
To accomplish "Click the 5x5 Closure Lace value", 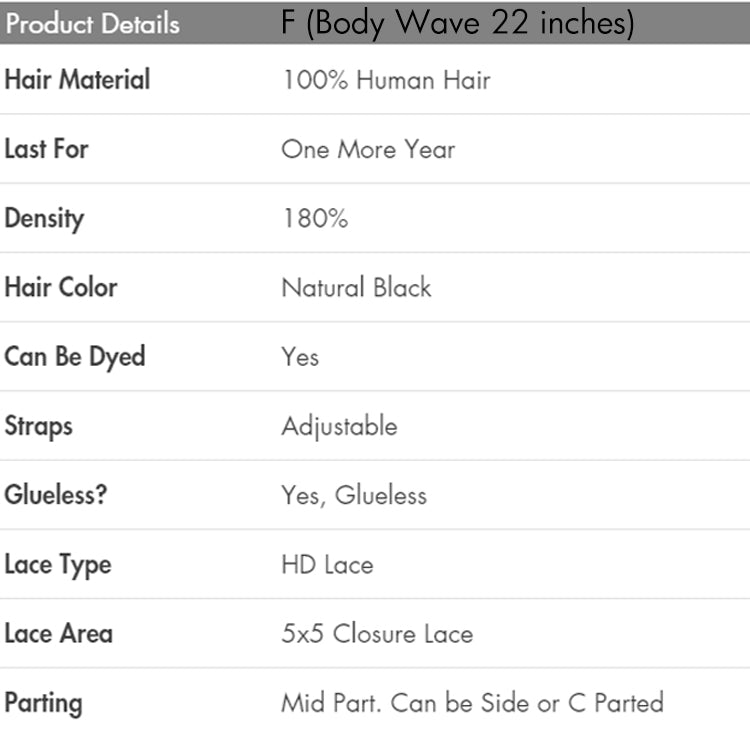I will pos(377,634).
